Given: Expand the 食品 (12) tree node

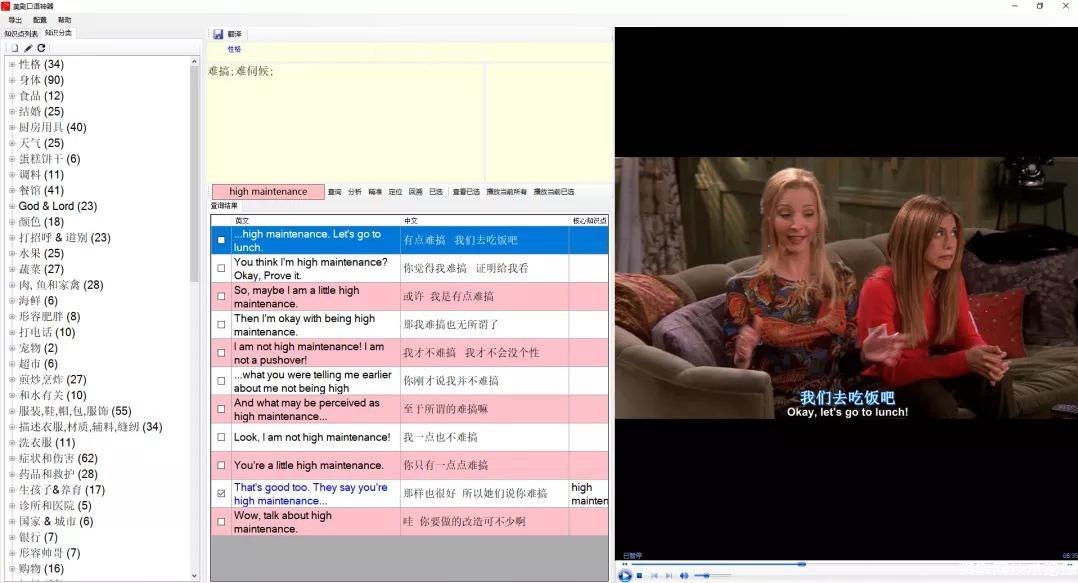Looking at the screenshot, I should (x=12, y=96).
